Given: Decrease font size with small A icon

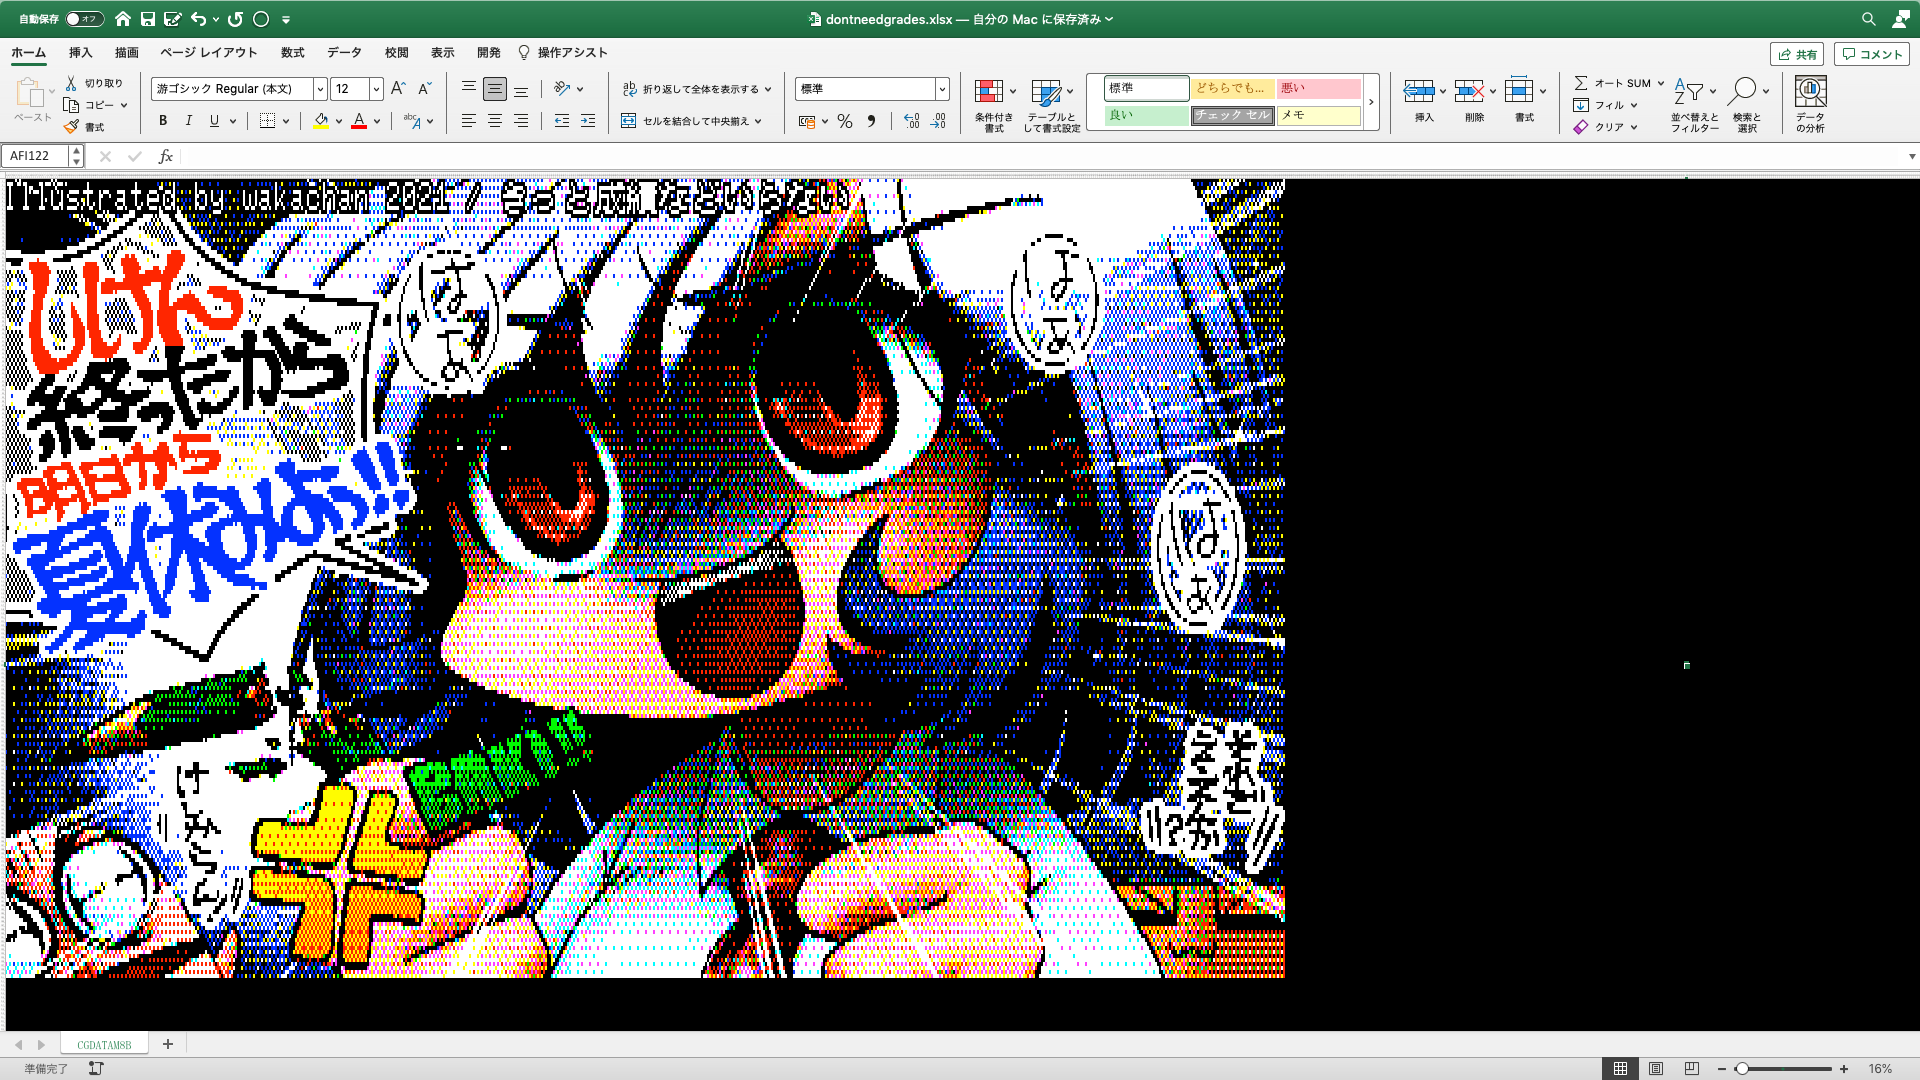Looking at the screenshot, I should [x=424, y=89].
